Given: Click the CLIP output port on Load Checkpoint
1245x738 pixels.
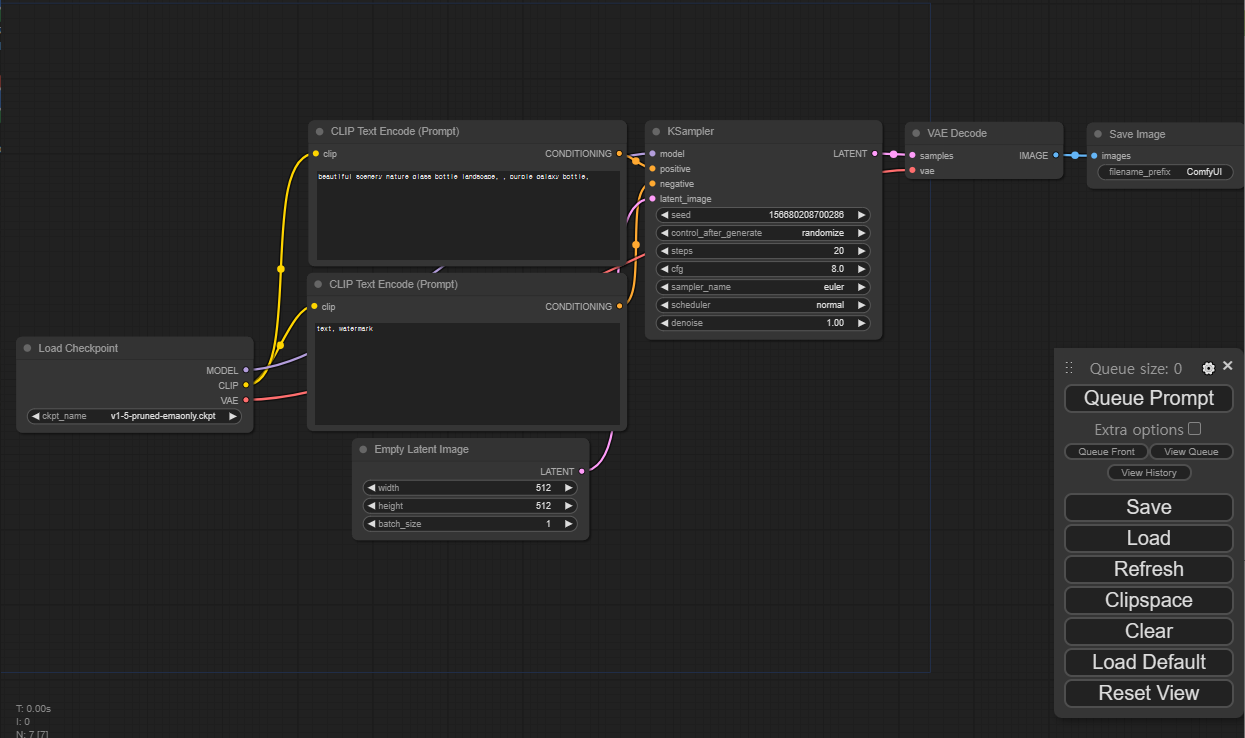Looking at the screenshot, I should coord(246,385).
